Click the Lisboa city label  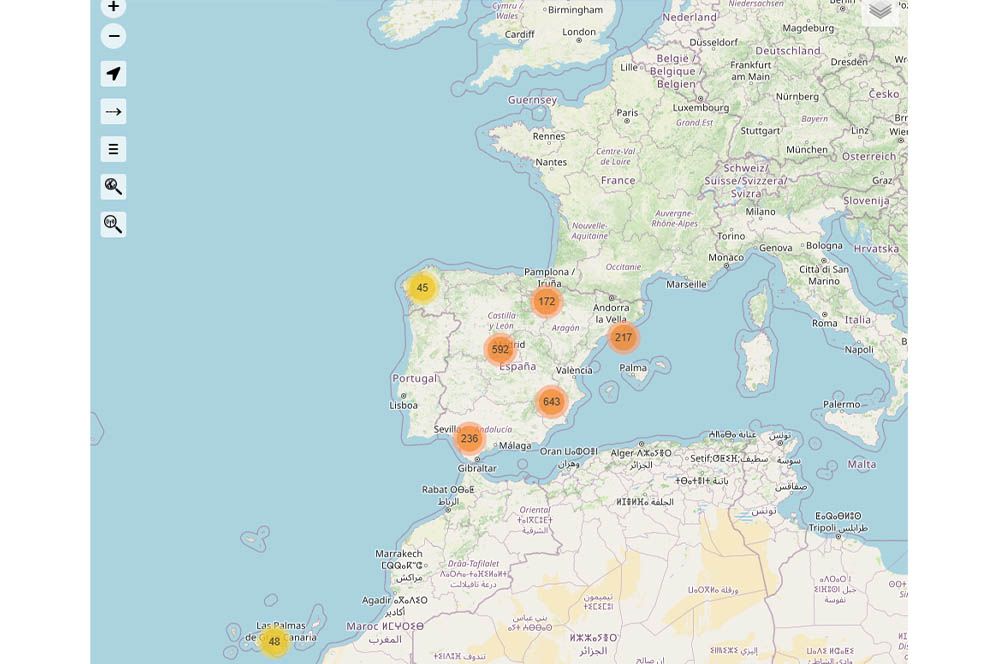point(404,405)
